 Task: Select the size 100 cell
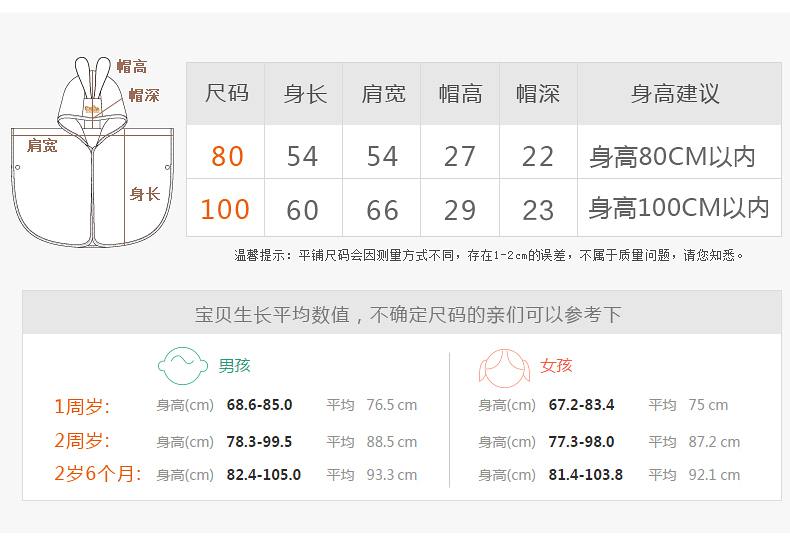tap(225, 210)
